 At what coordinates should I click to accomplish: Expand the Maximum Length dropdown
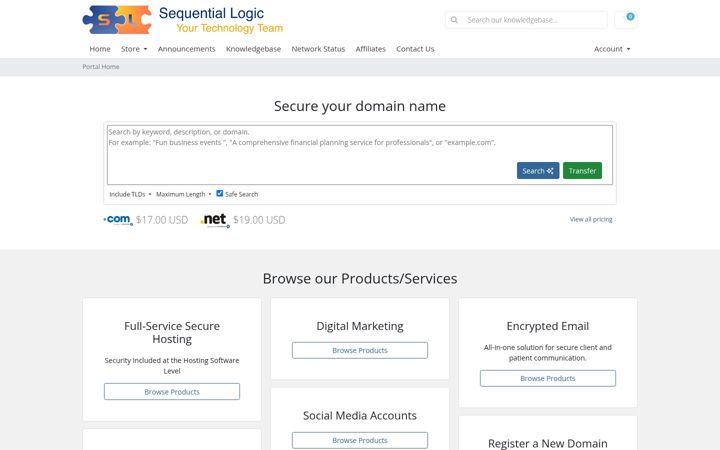tap(183, 194)
